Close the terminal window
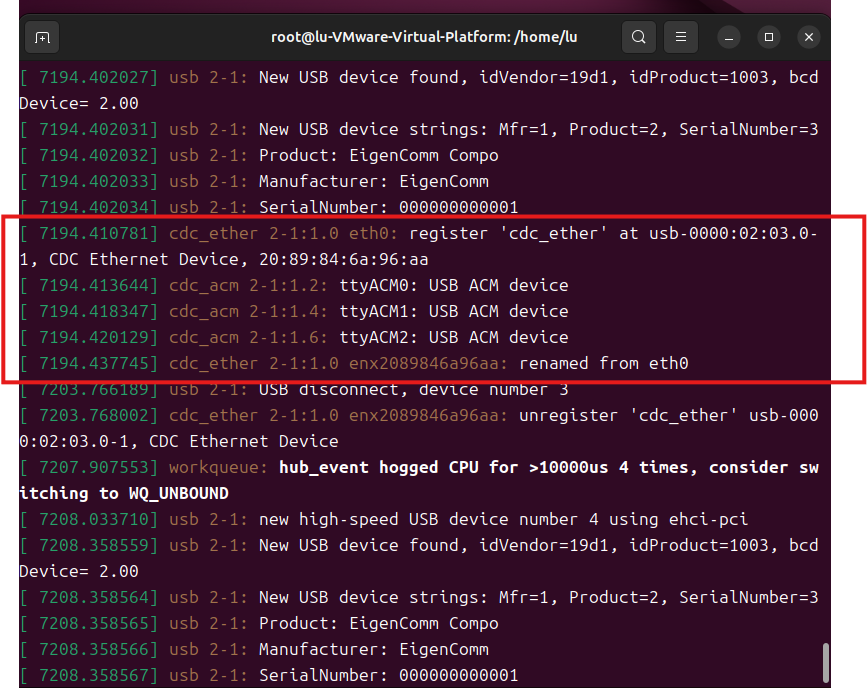The height and width of the screenshot is (688, 867). 809,37
